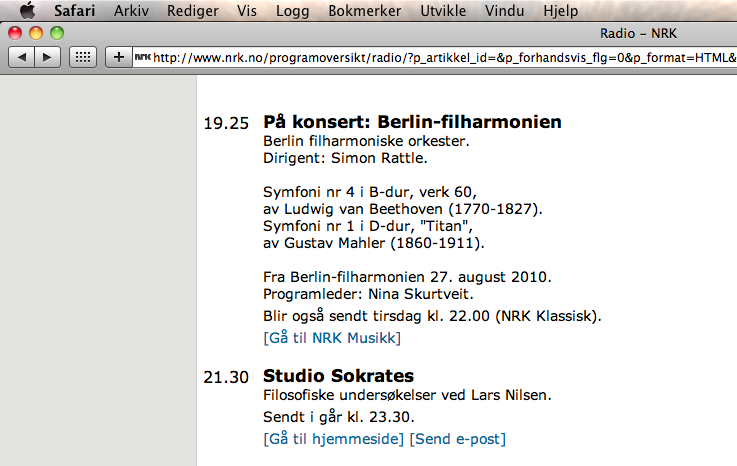Screen dimensions: 737x466
Task: Show Top Sites grid view
Action: pyautogui.click(x=83, y=57)
